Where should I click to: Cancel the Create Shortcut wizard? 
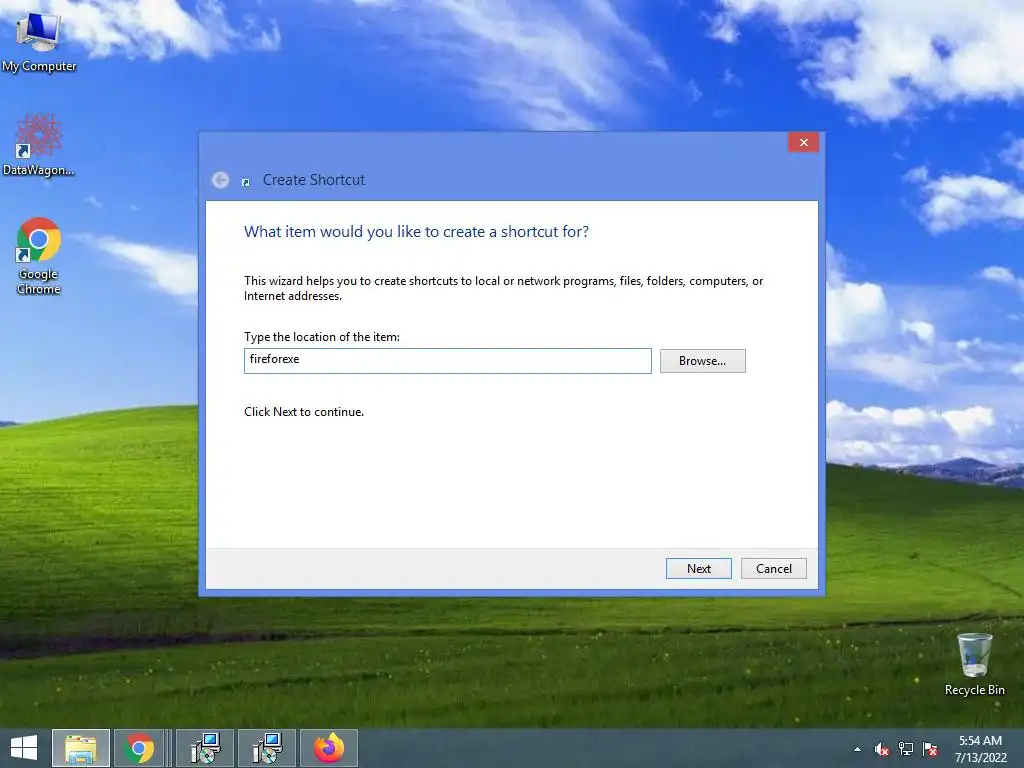774,569
